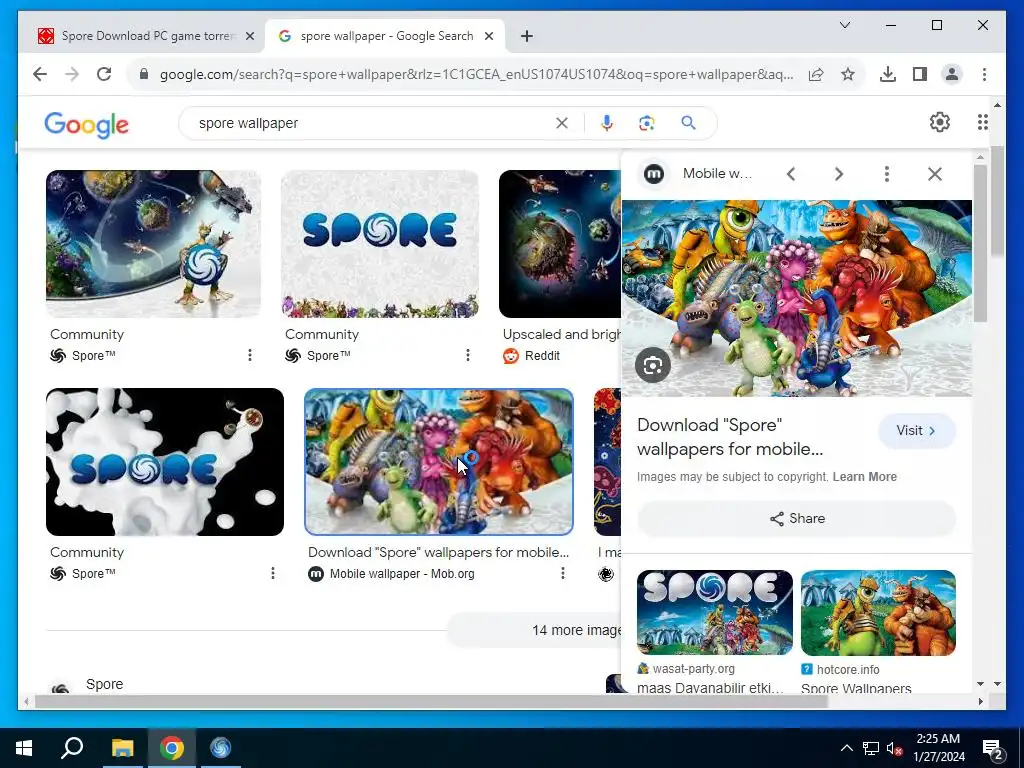Click the spore wallpaper search field
The image size is (1024, 768).
372,123
